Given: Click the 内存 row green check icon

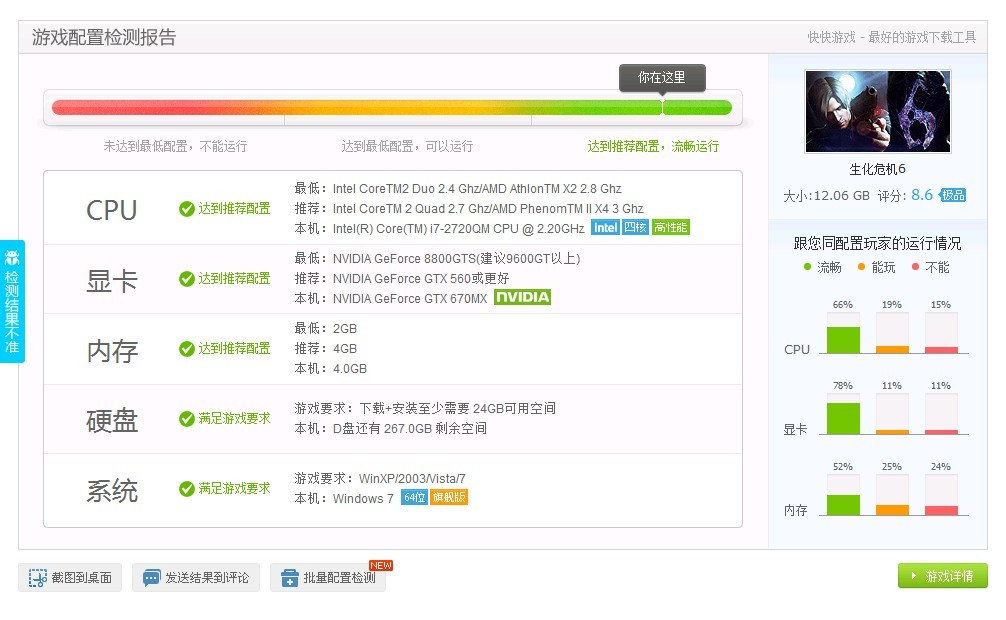Looking at the screenshot, I should point(187,349).
